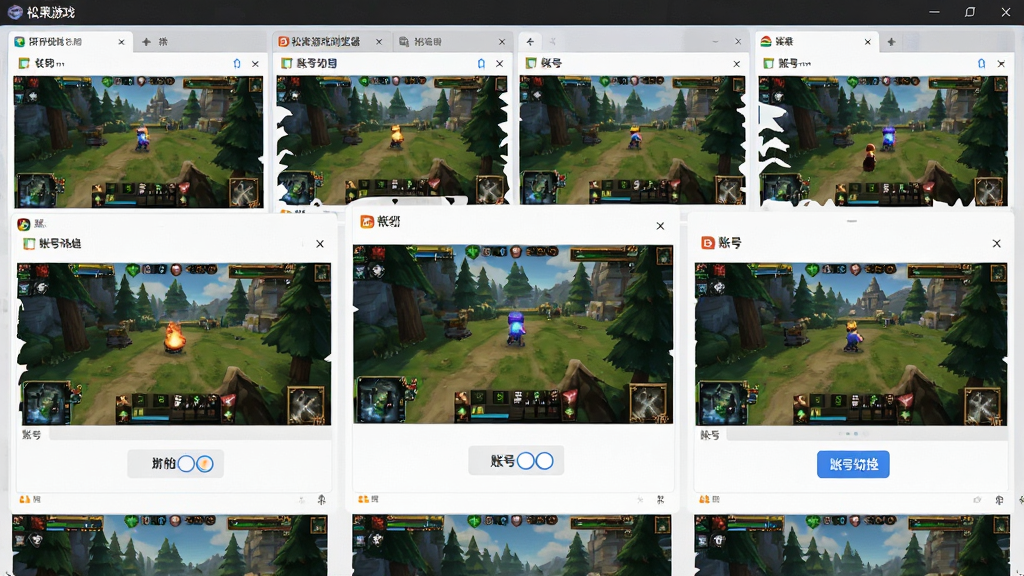This screenshot has height=576, width=1024.
Task: Click the 账号 input field in the bottom-left panel
Action: tap(189, 434)
